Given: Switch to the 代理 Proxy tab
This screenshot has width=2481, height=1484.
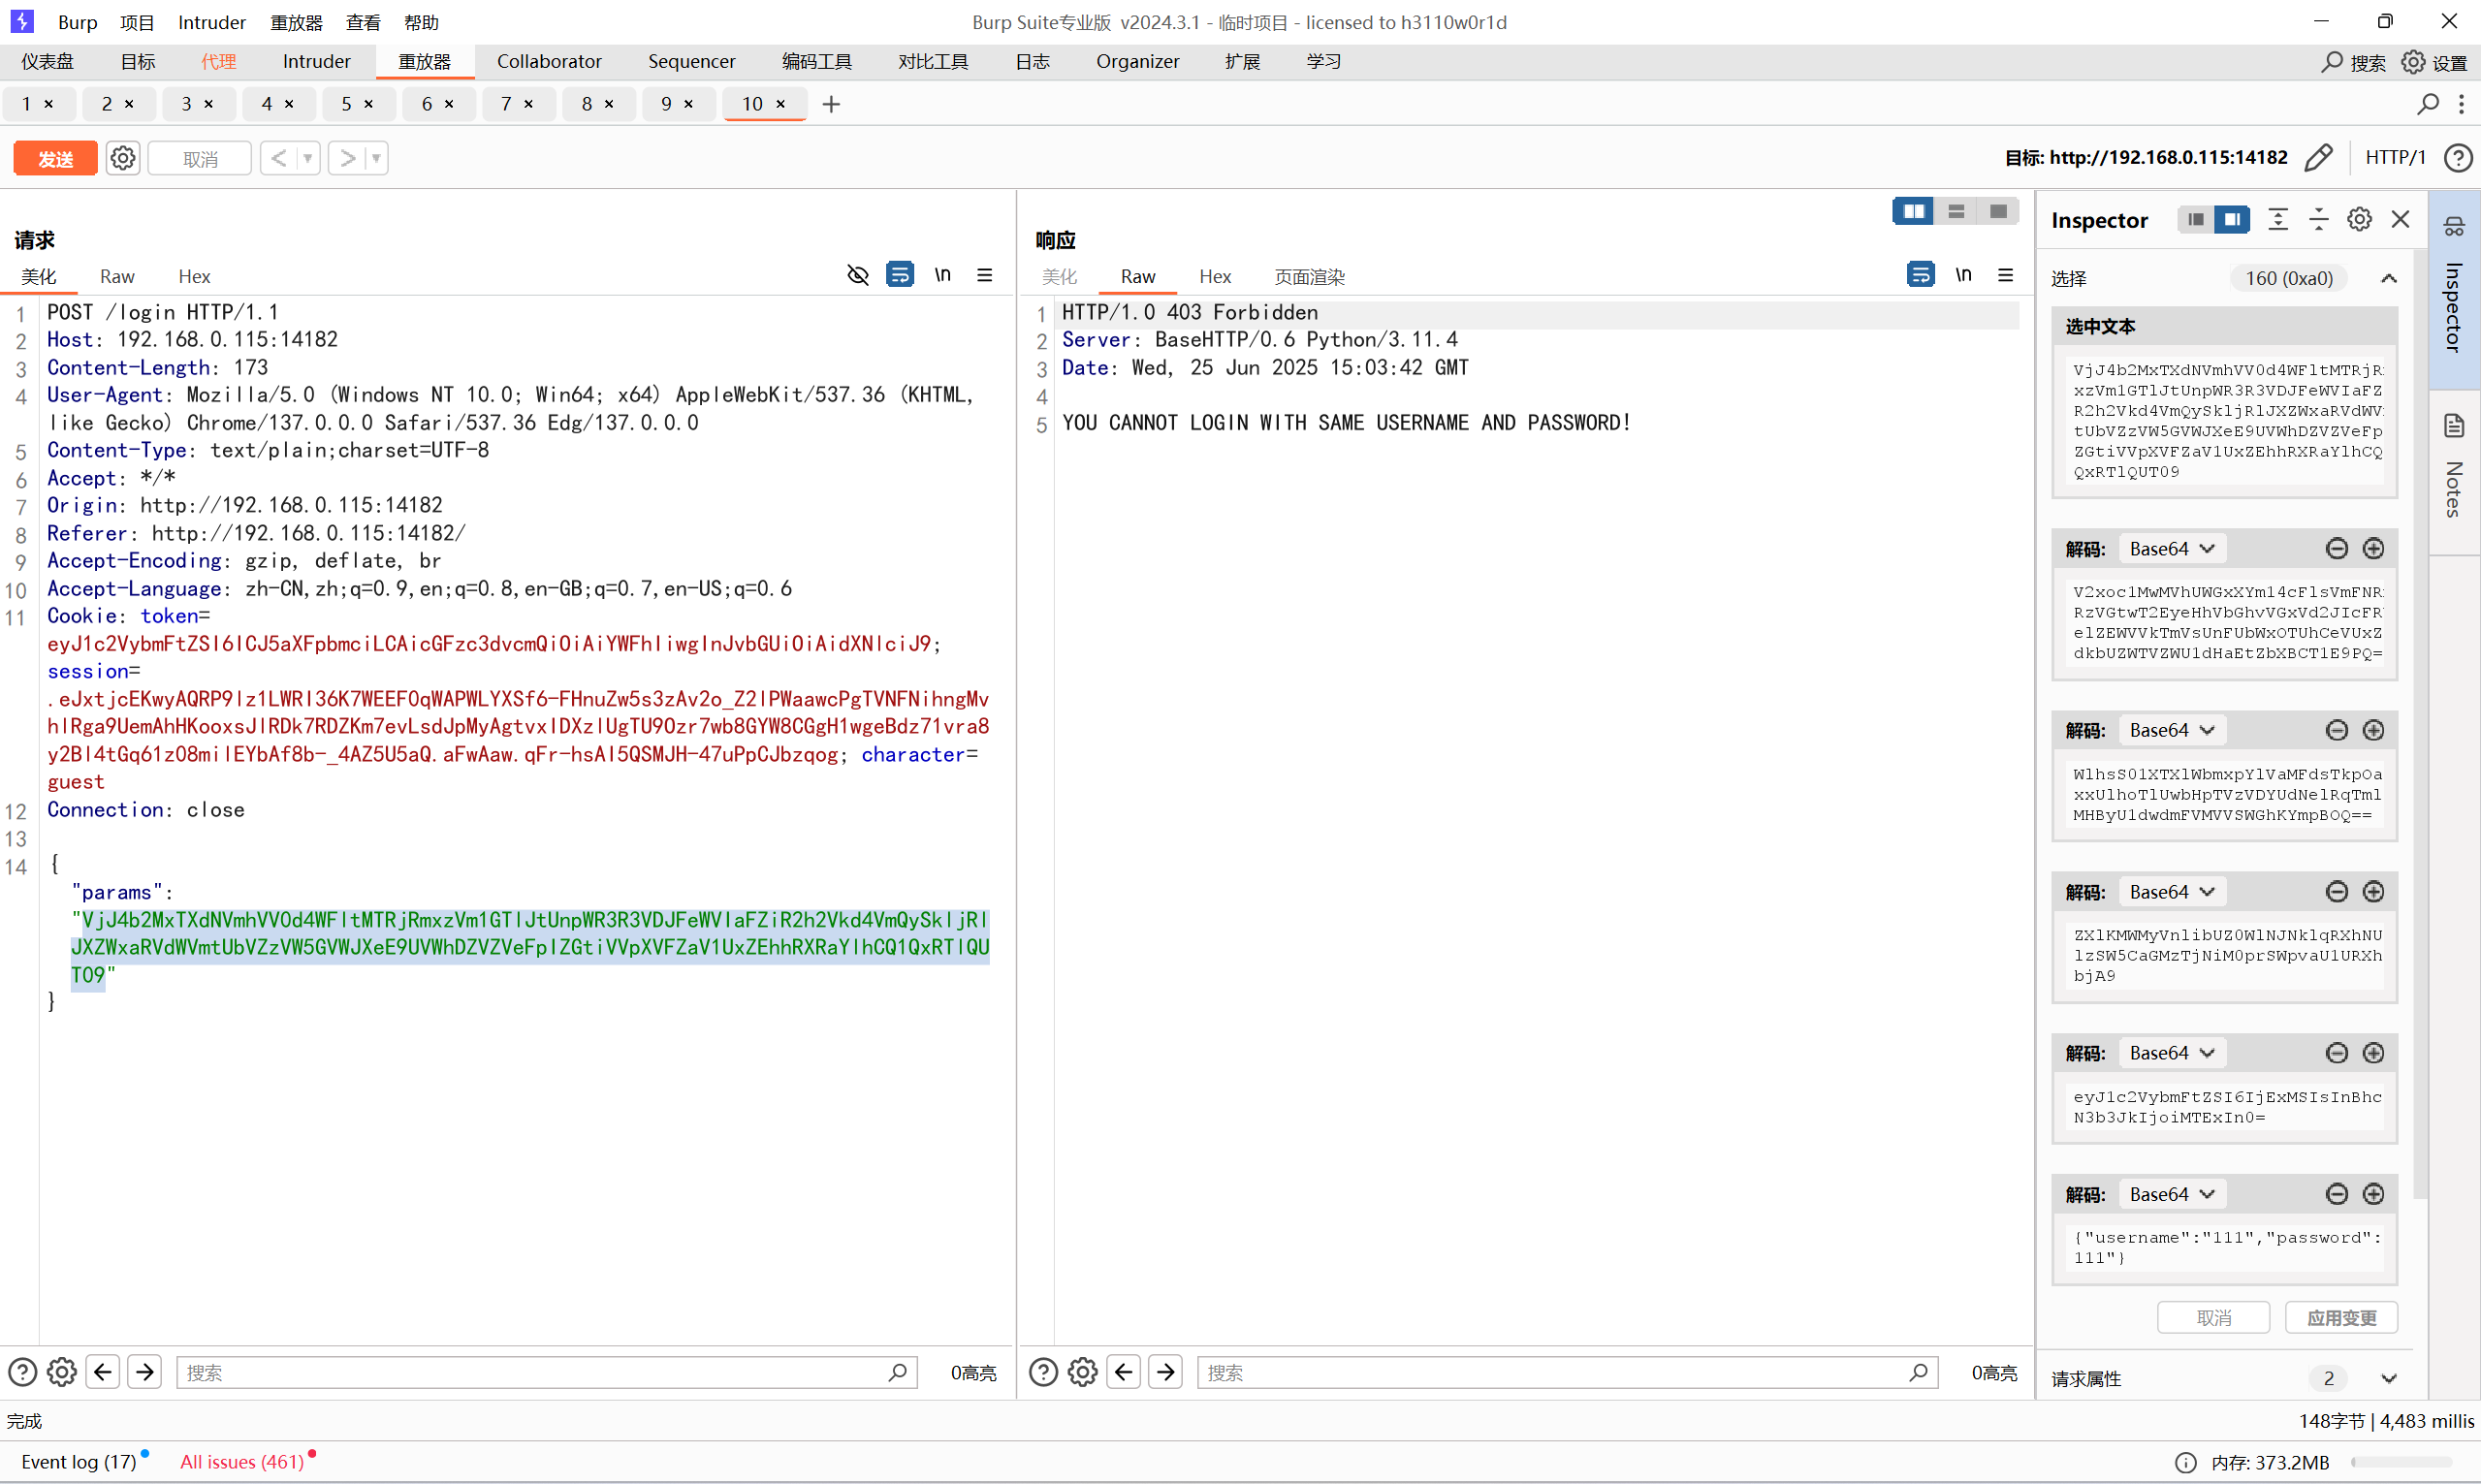Looking at the screenshot, I should pyautogui.click(x=218, y=61).
